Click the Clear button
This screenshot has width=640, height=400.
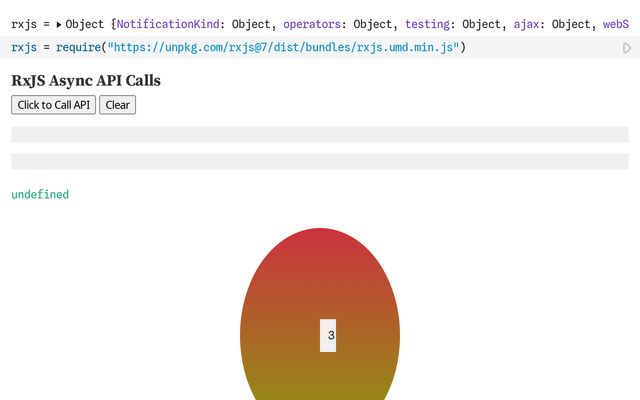click(x=117, y=105)
